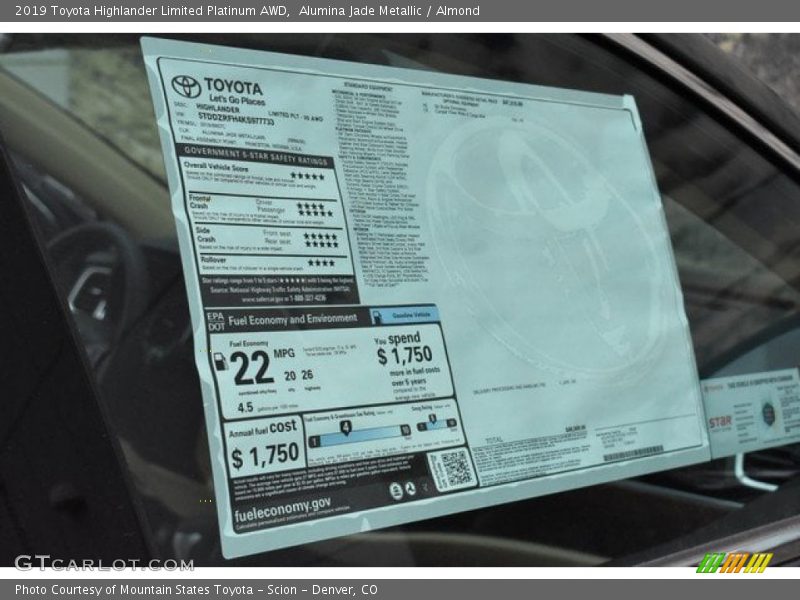Select the VIN 5TDDZRFH4KS977733
This screenshot has width=800, height=600.
click(x=236, y=119)
